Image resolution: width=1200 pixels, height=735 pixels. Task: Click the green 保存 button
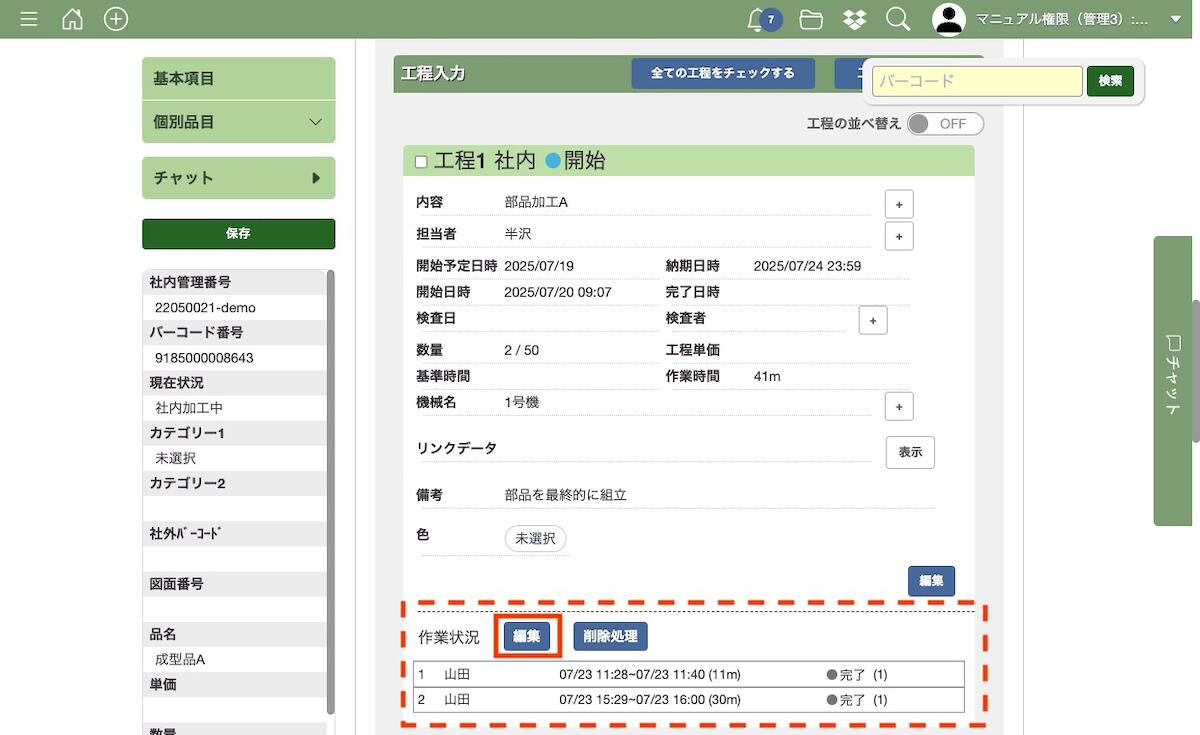point(238,234)
